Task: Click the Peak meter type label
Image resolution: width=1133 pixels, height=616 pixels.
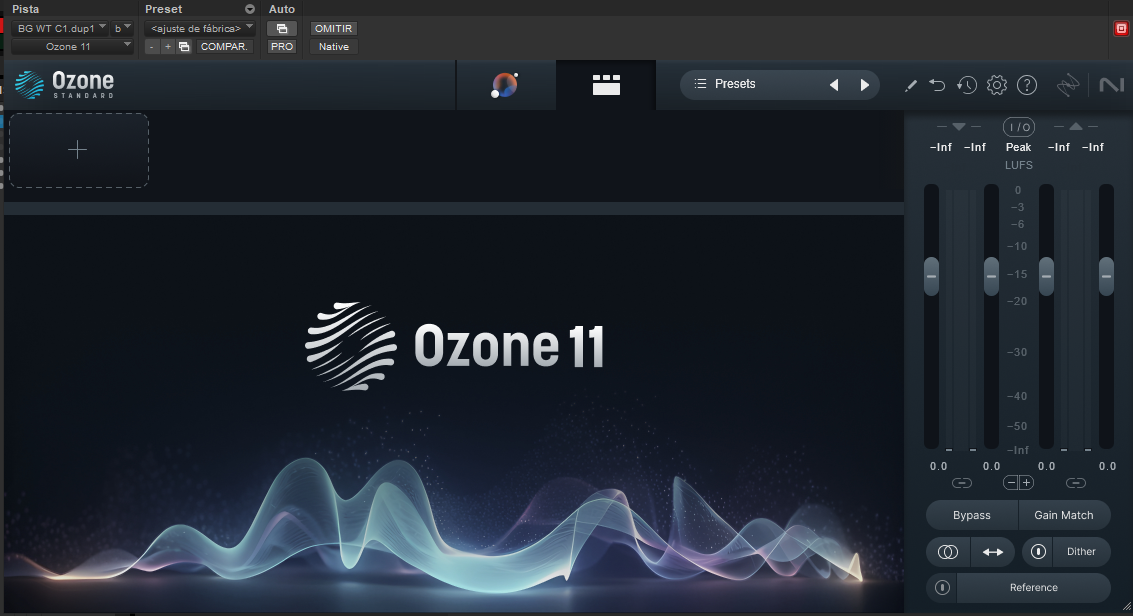Action: click(1019, 147)
